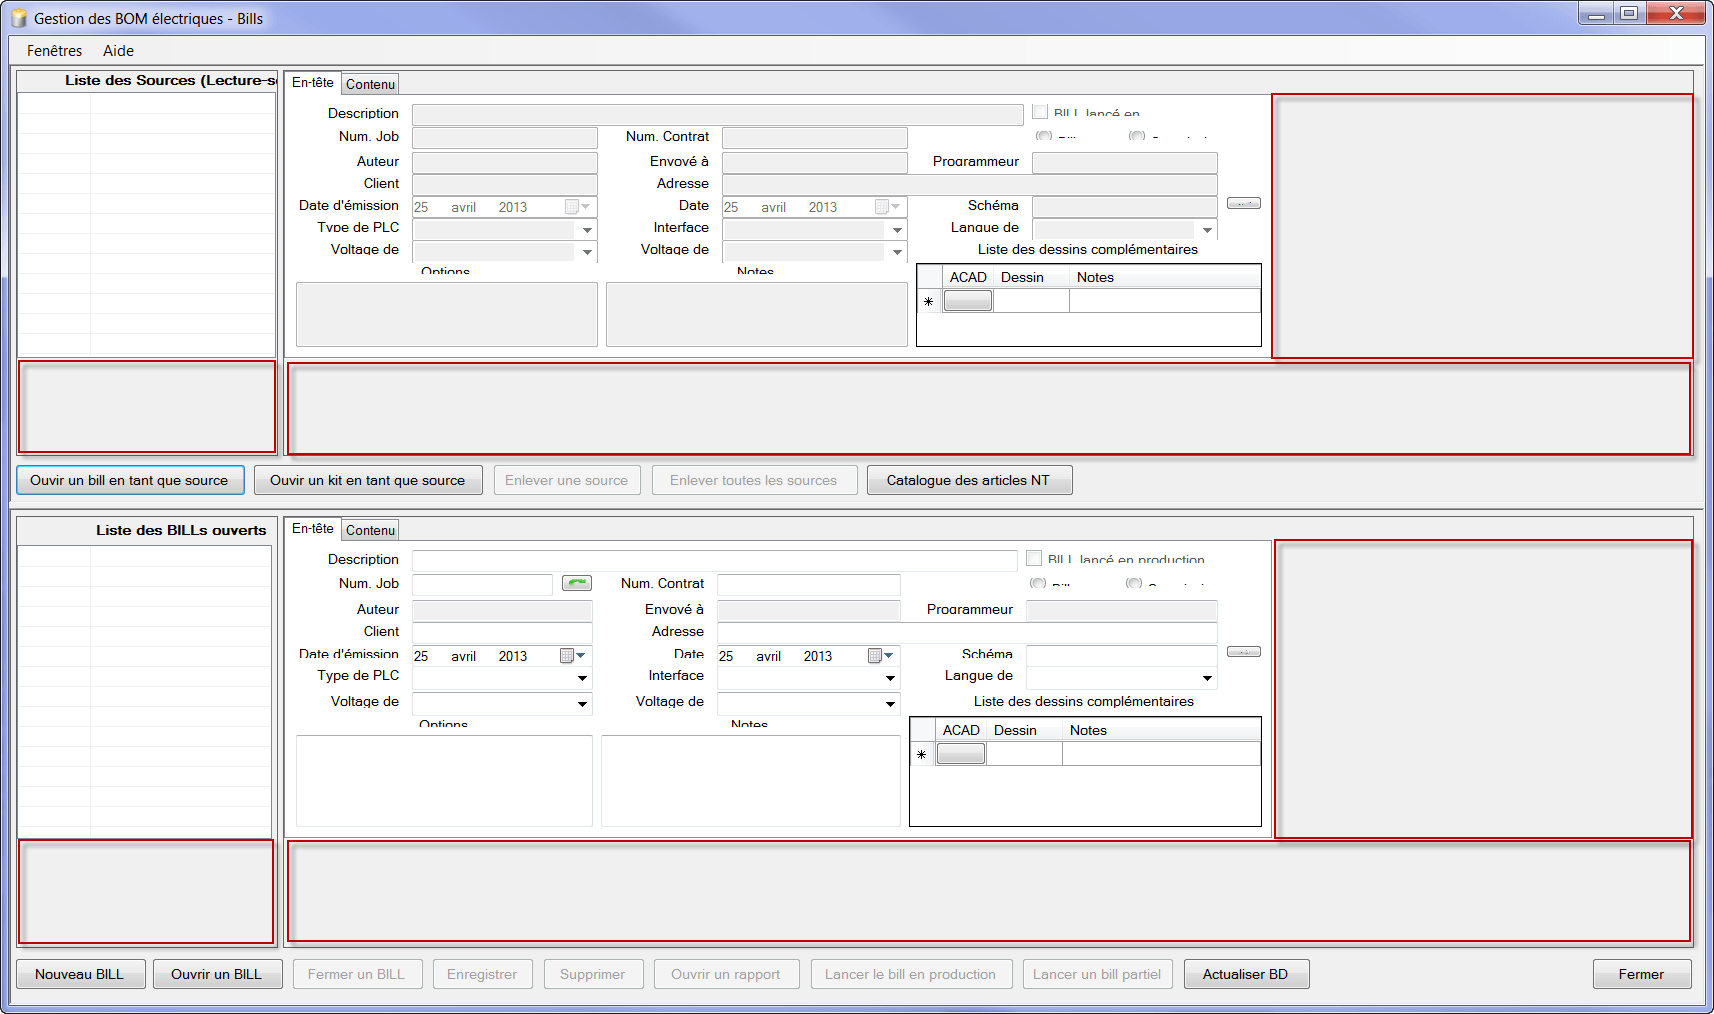
Task: Open the Fenêtres menu
Action: click(x=54, y=51)
